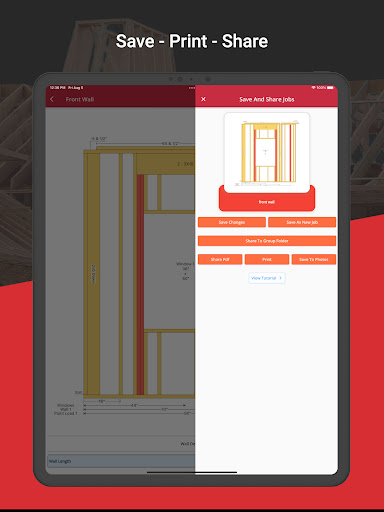384x512 pixels.
Task: Open the three-dot menu in status bar
Action: coord(192,88)
